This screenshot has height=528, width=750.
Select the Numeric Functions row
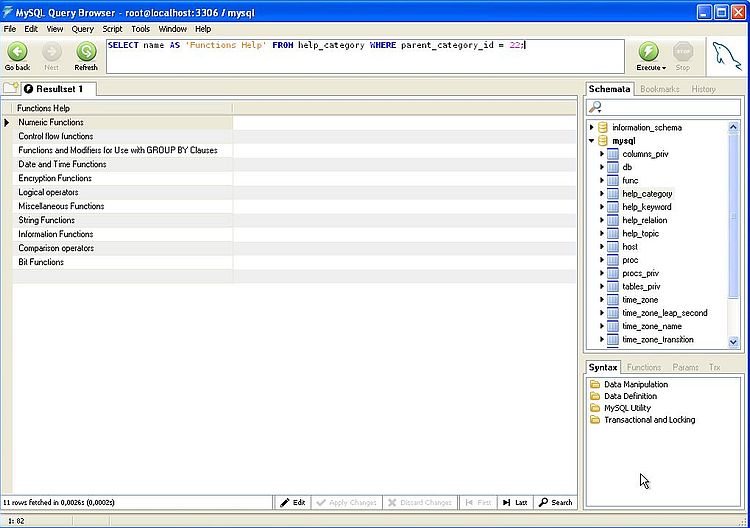pyautogui.click(x=122, y=122)
